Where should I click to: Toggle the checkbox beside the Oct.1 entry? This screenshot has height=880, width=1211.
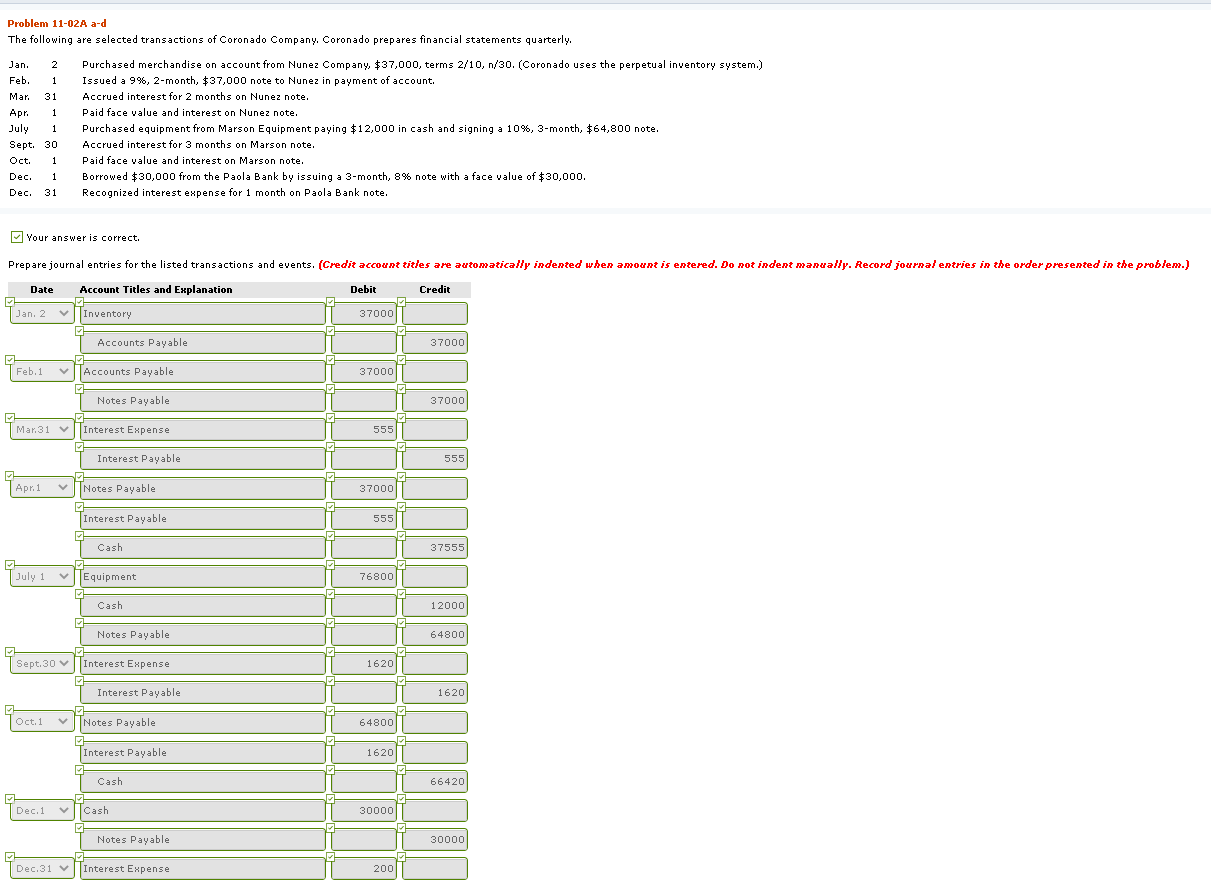pyautogui.click(x=8, y=711)
